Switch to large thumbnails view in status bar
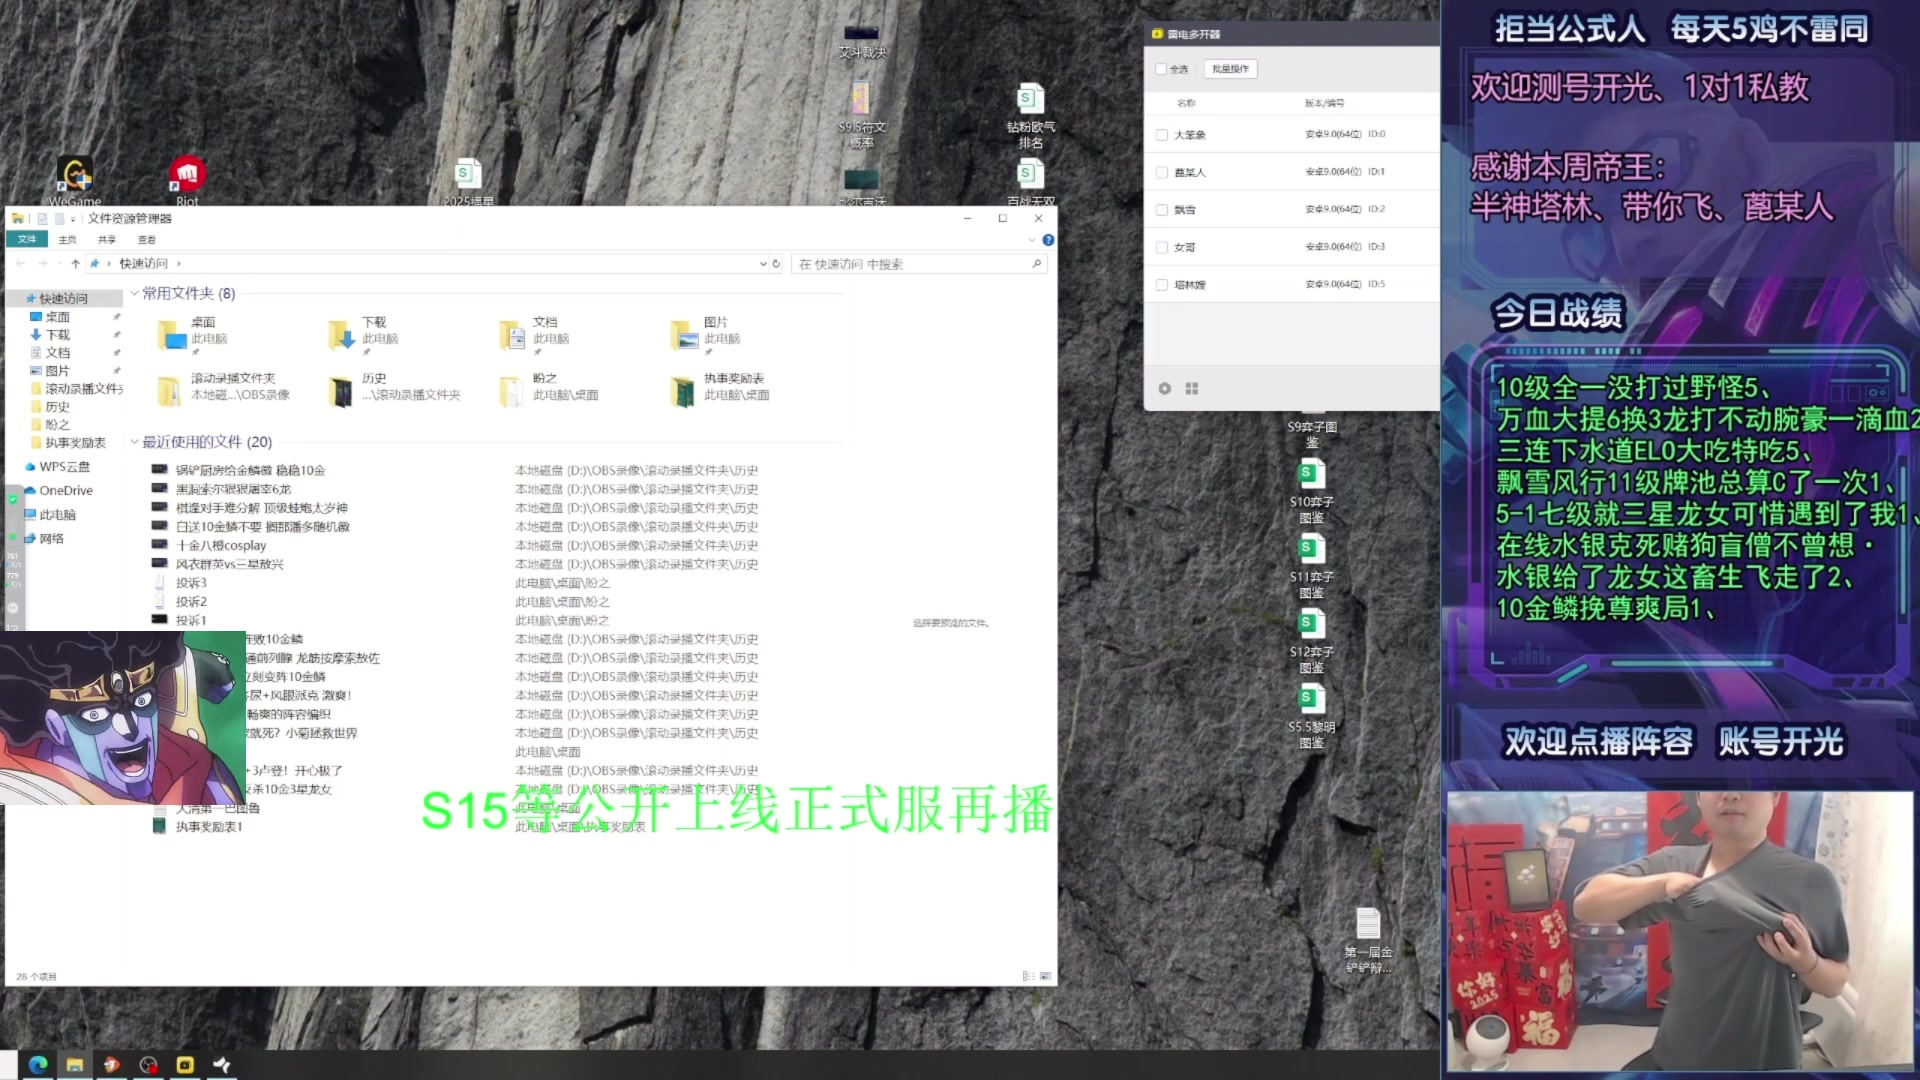Viewport: 1920px width, 1080px height. (1045, 976)
